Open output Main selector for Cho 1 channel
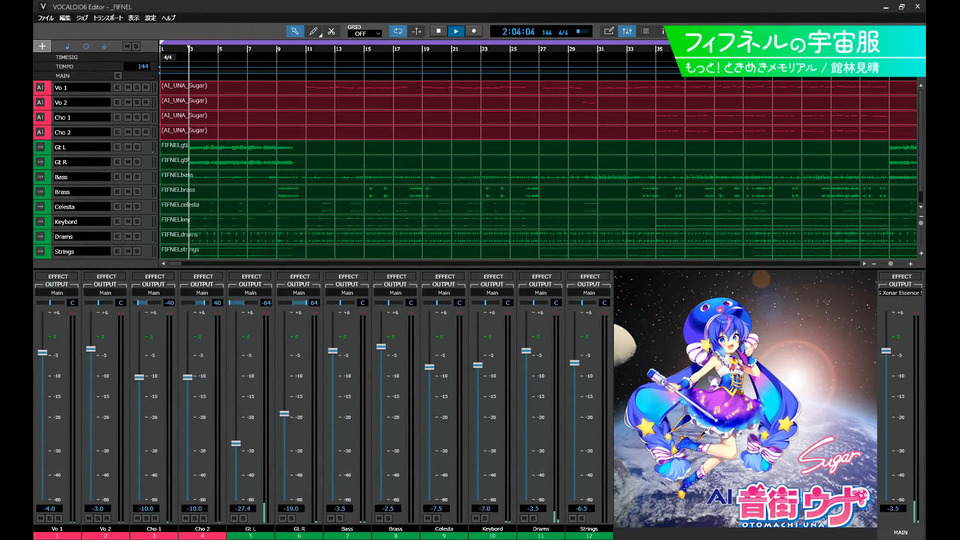 154,293
